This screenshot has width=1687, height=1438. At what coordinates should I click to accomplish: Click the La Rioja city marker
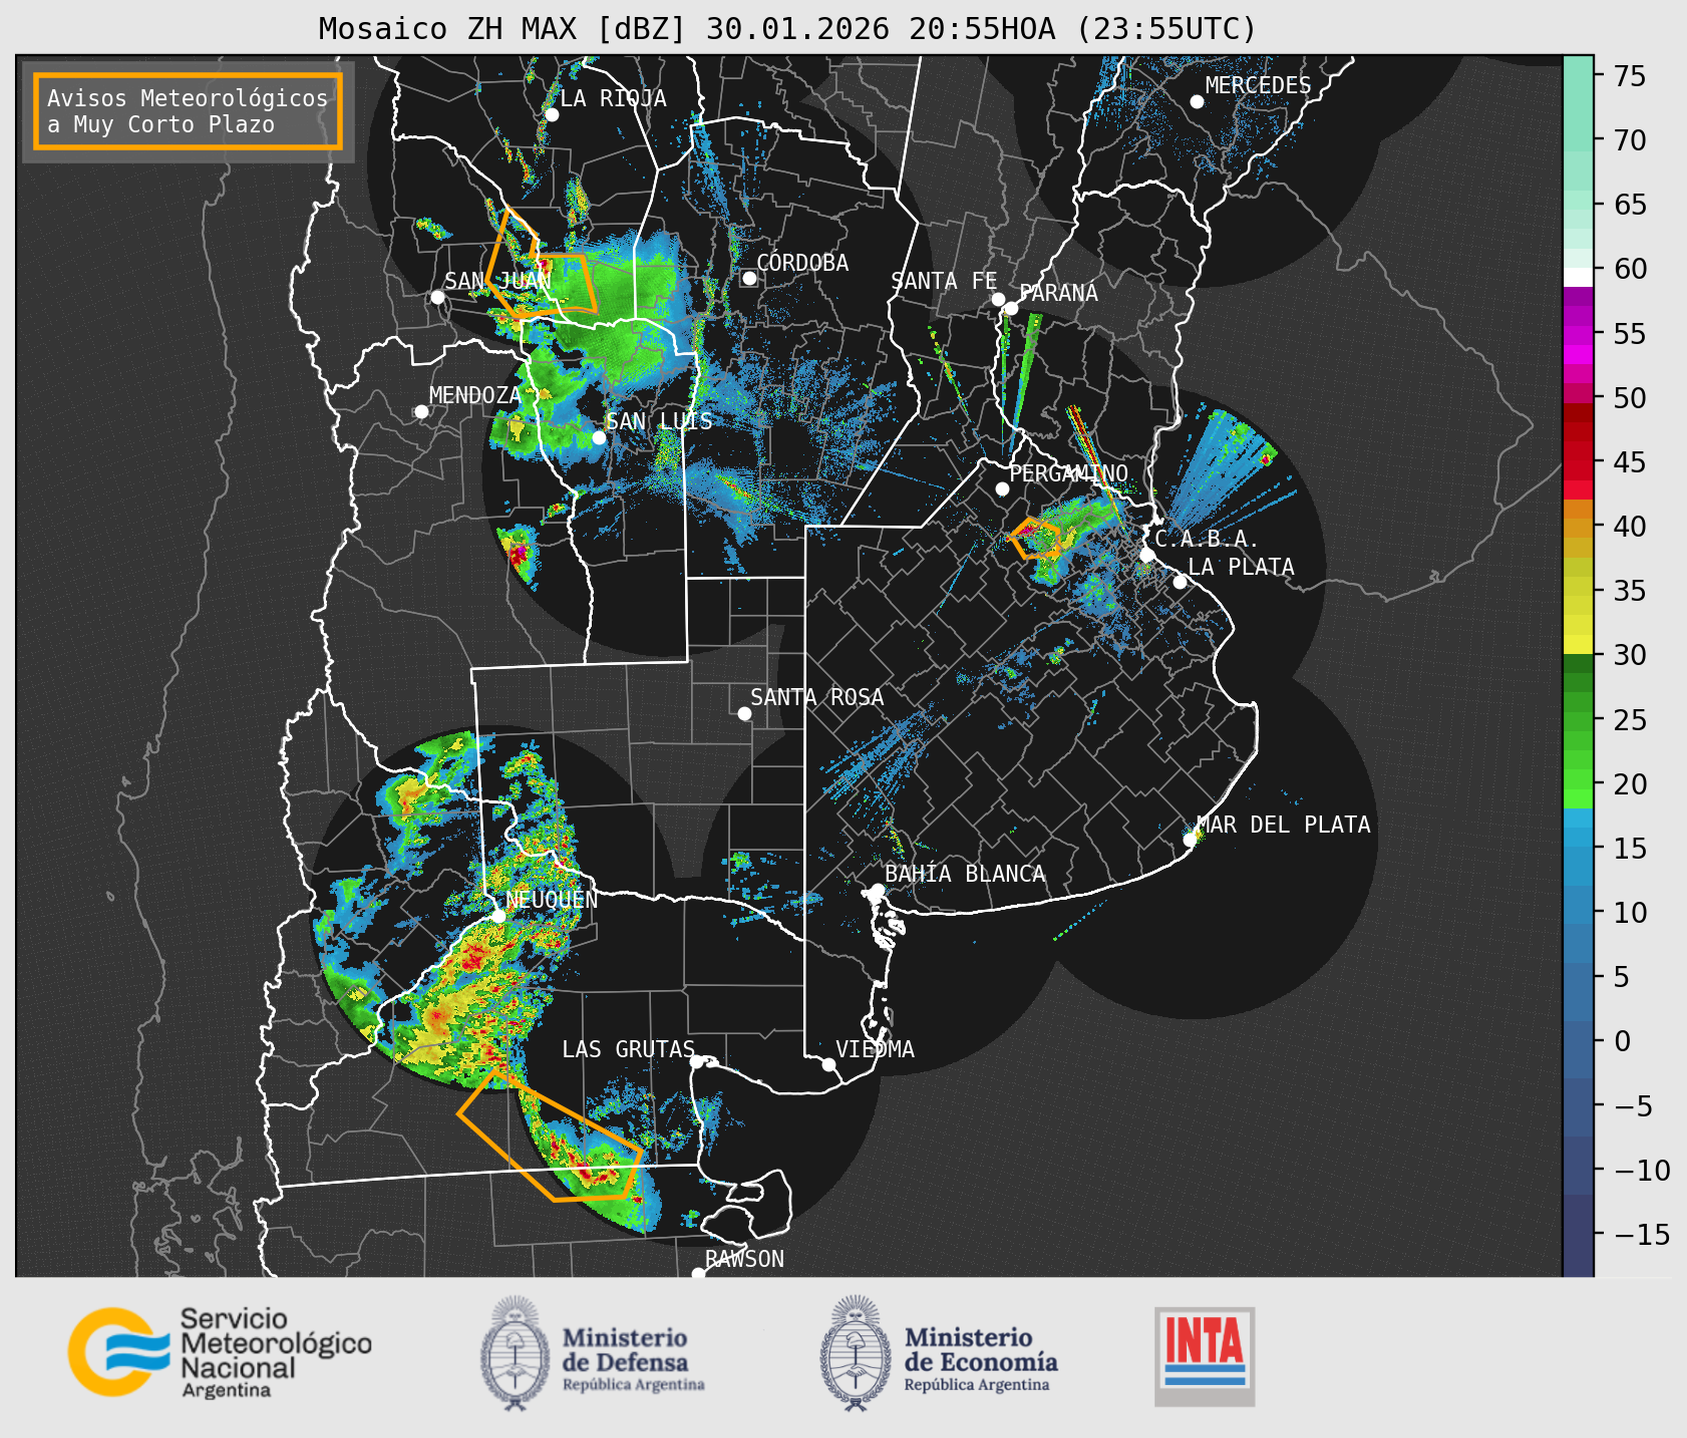(x=552, y=115)
